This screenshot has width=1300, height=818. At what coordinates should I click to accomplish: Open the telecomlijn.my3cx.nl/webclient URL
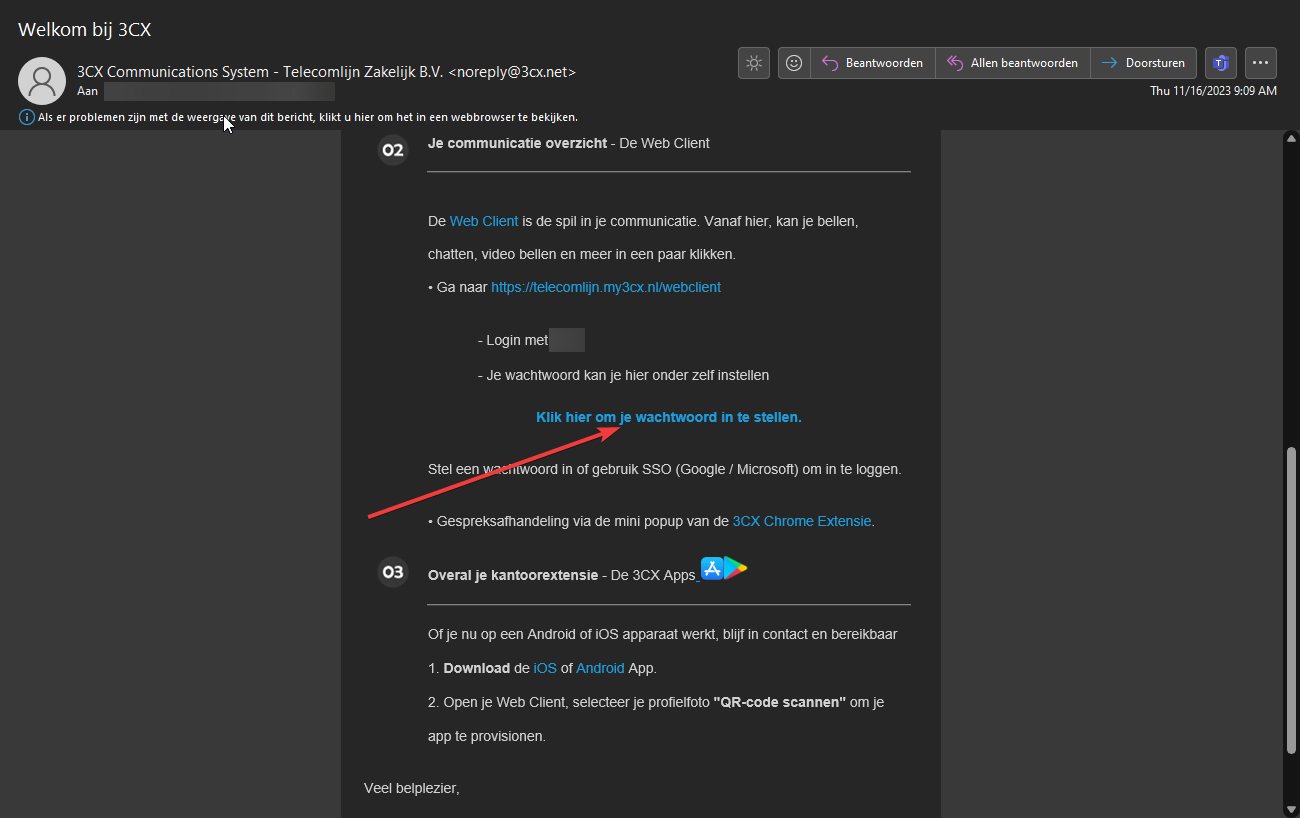pyautogui.click(x=606, y=287)
